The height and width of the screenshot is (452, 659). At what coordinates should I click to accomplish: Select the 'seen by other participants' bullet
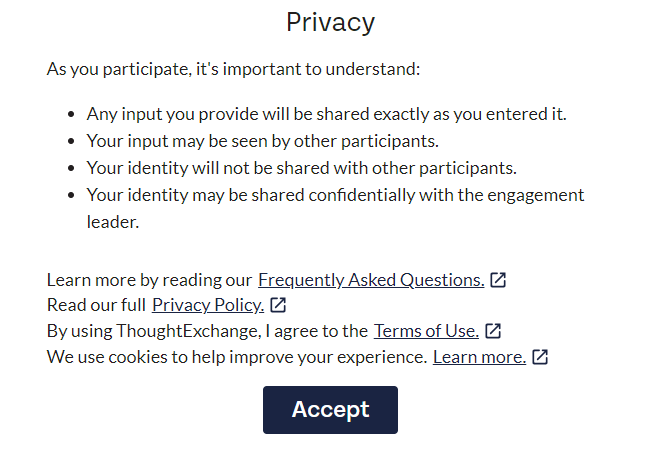pos(263,141)
